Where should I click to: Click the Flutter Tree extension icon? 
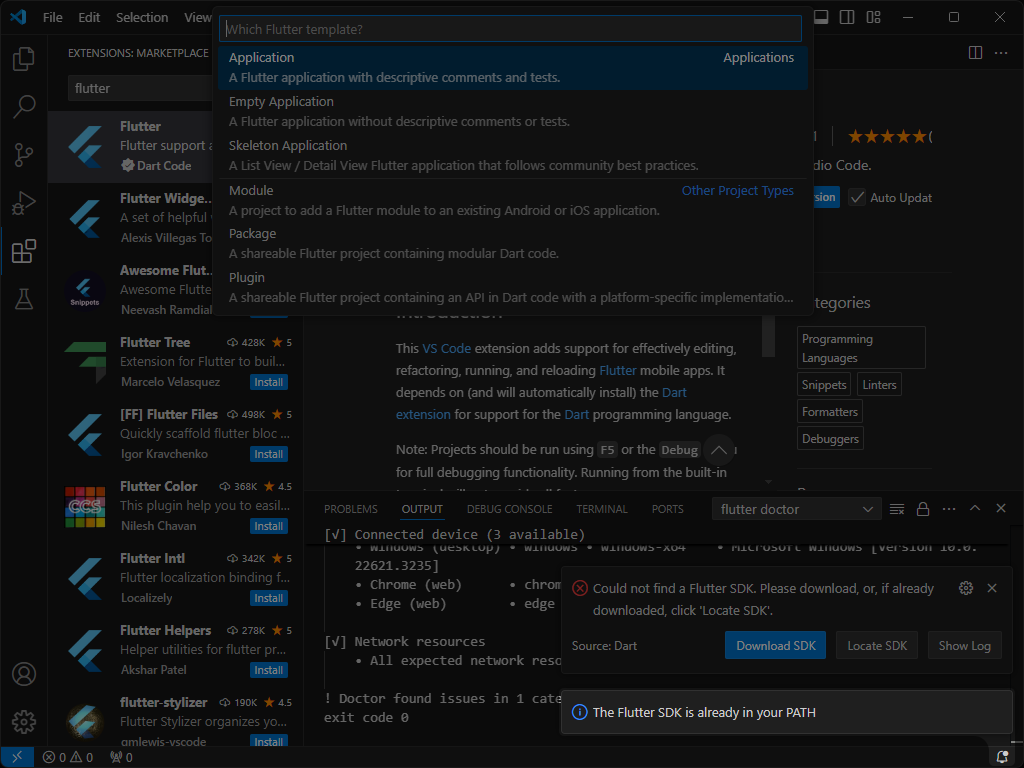[x=85, y=361]
